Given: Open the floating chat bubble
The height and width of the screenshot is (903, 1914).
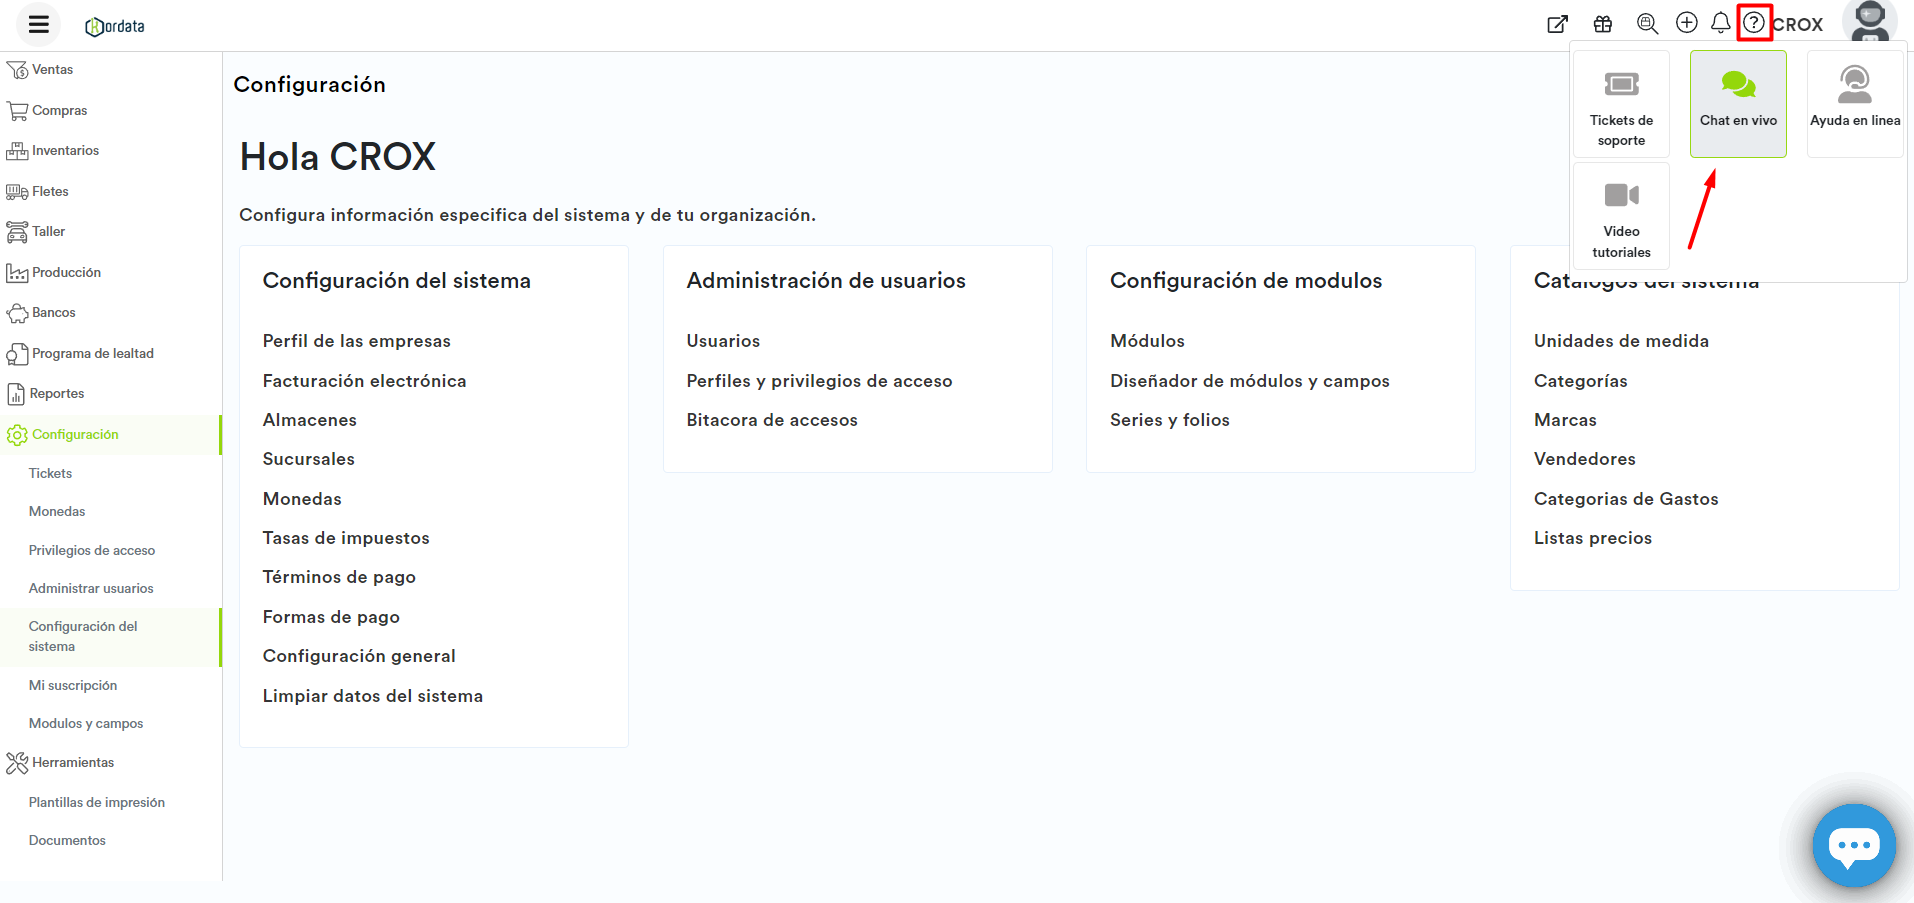Looking at the screenshot, I should (x=1854, y=845).
